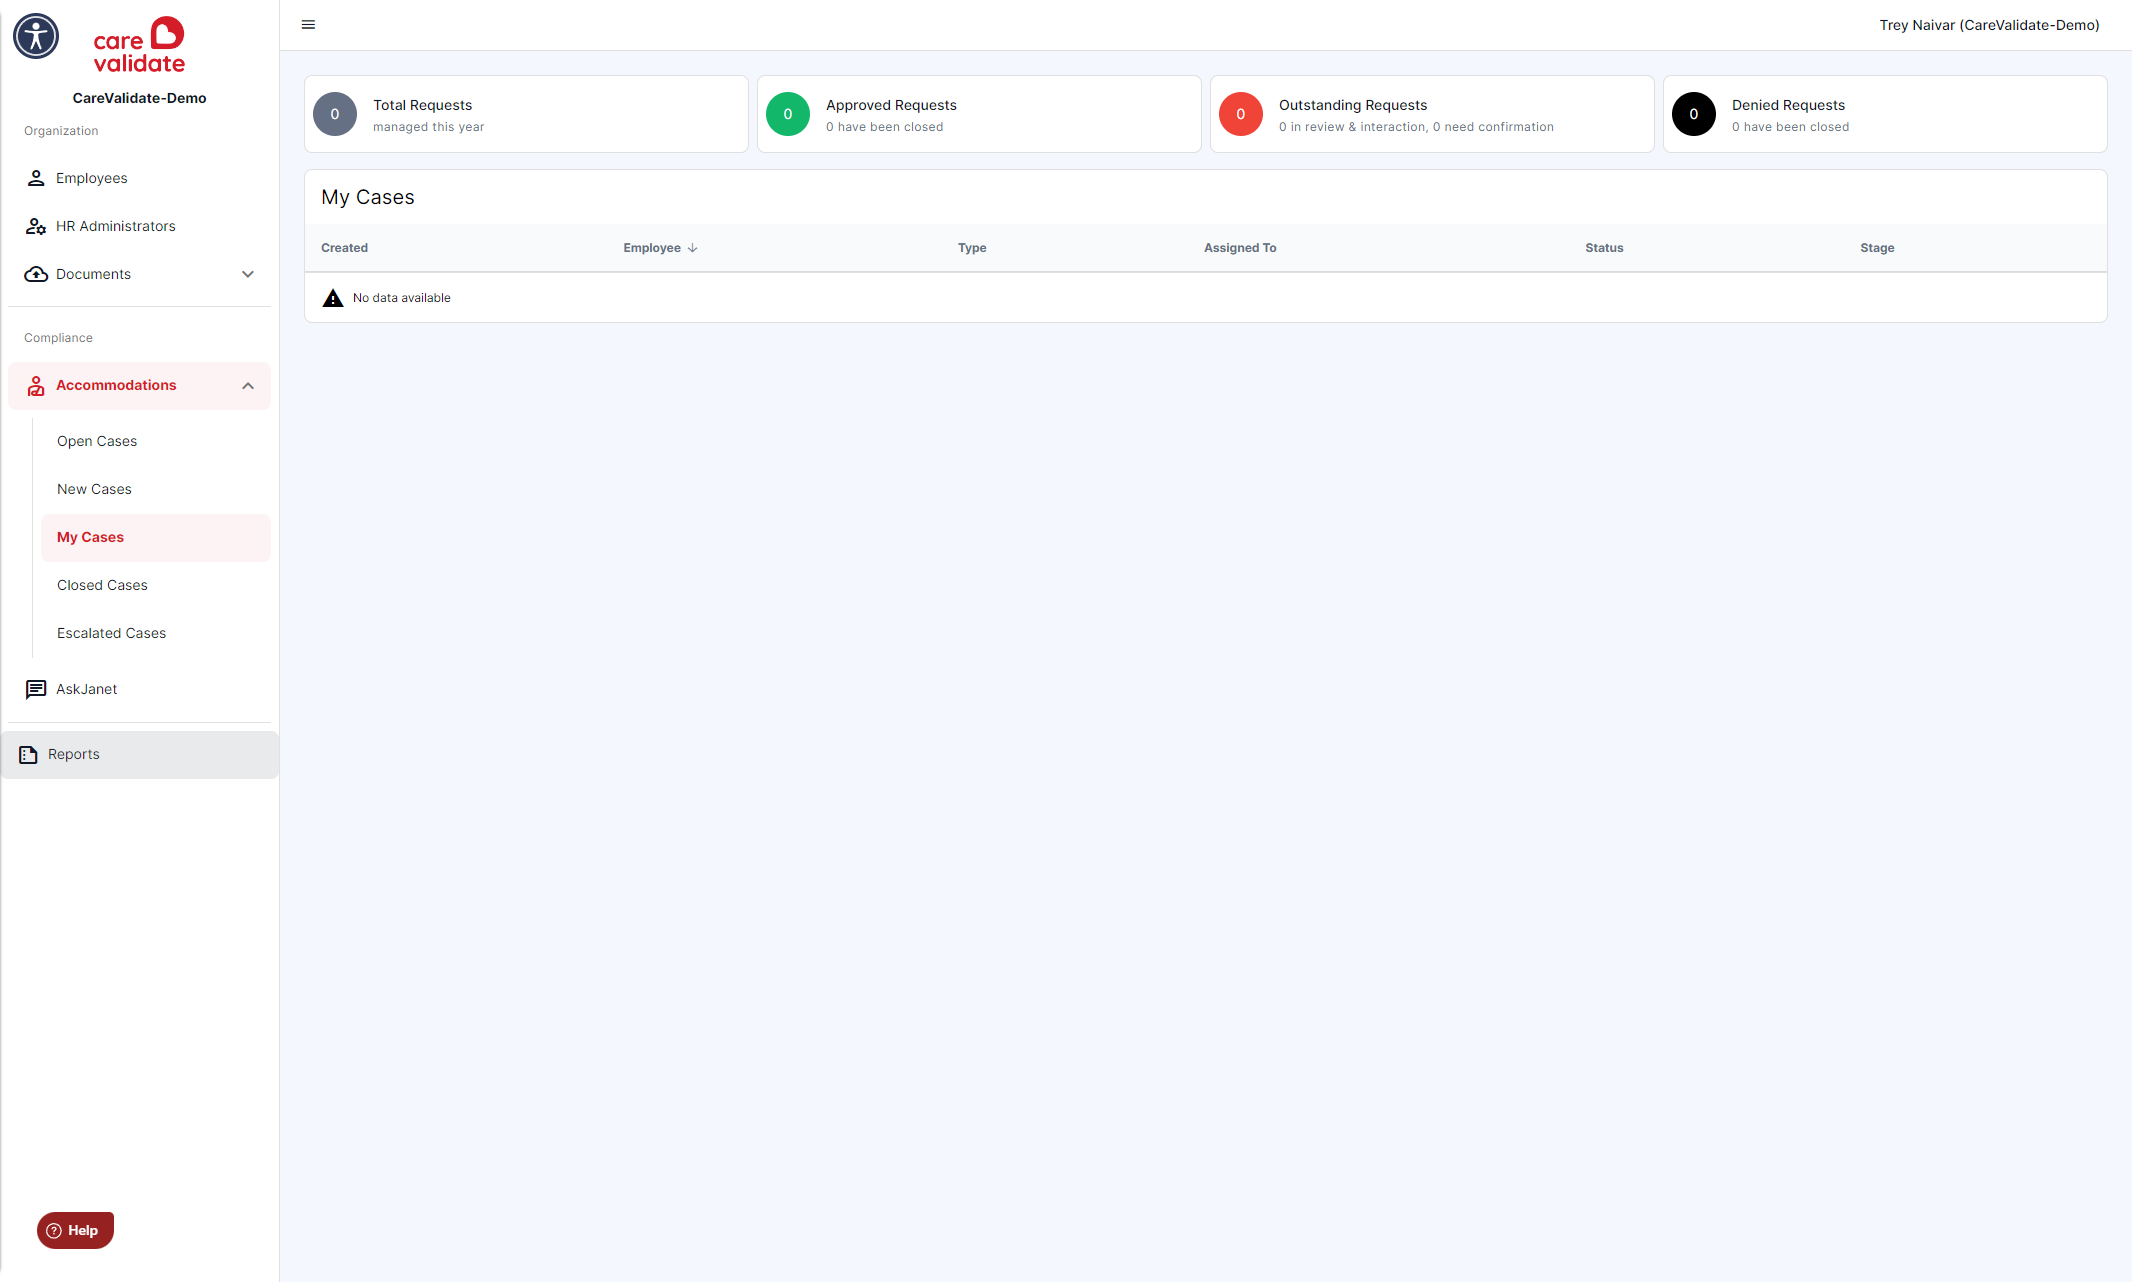This screenshot has width=2132, height=1282.
Task: Click the Accommodations sidebar icon
Action: (x=36, y=386)
